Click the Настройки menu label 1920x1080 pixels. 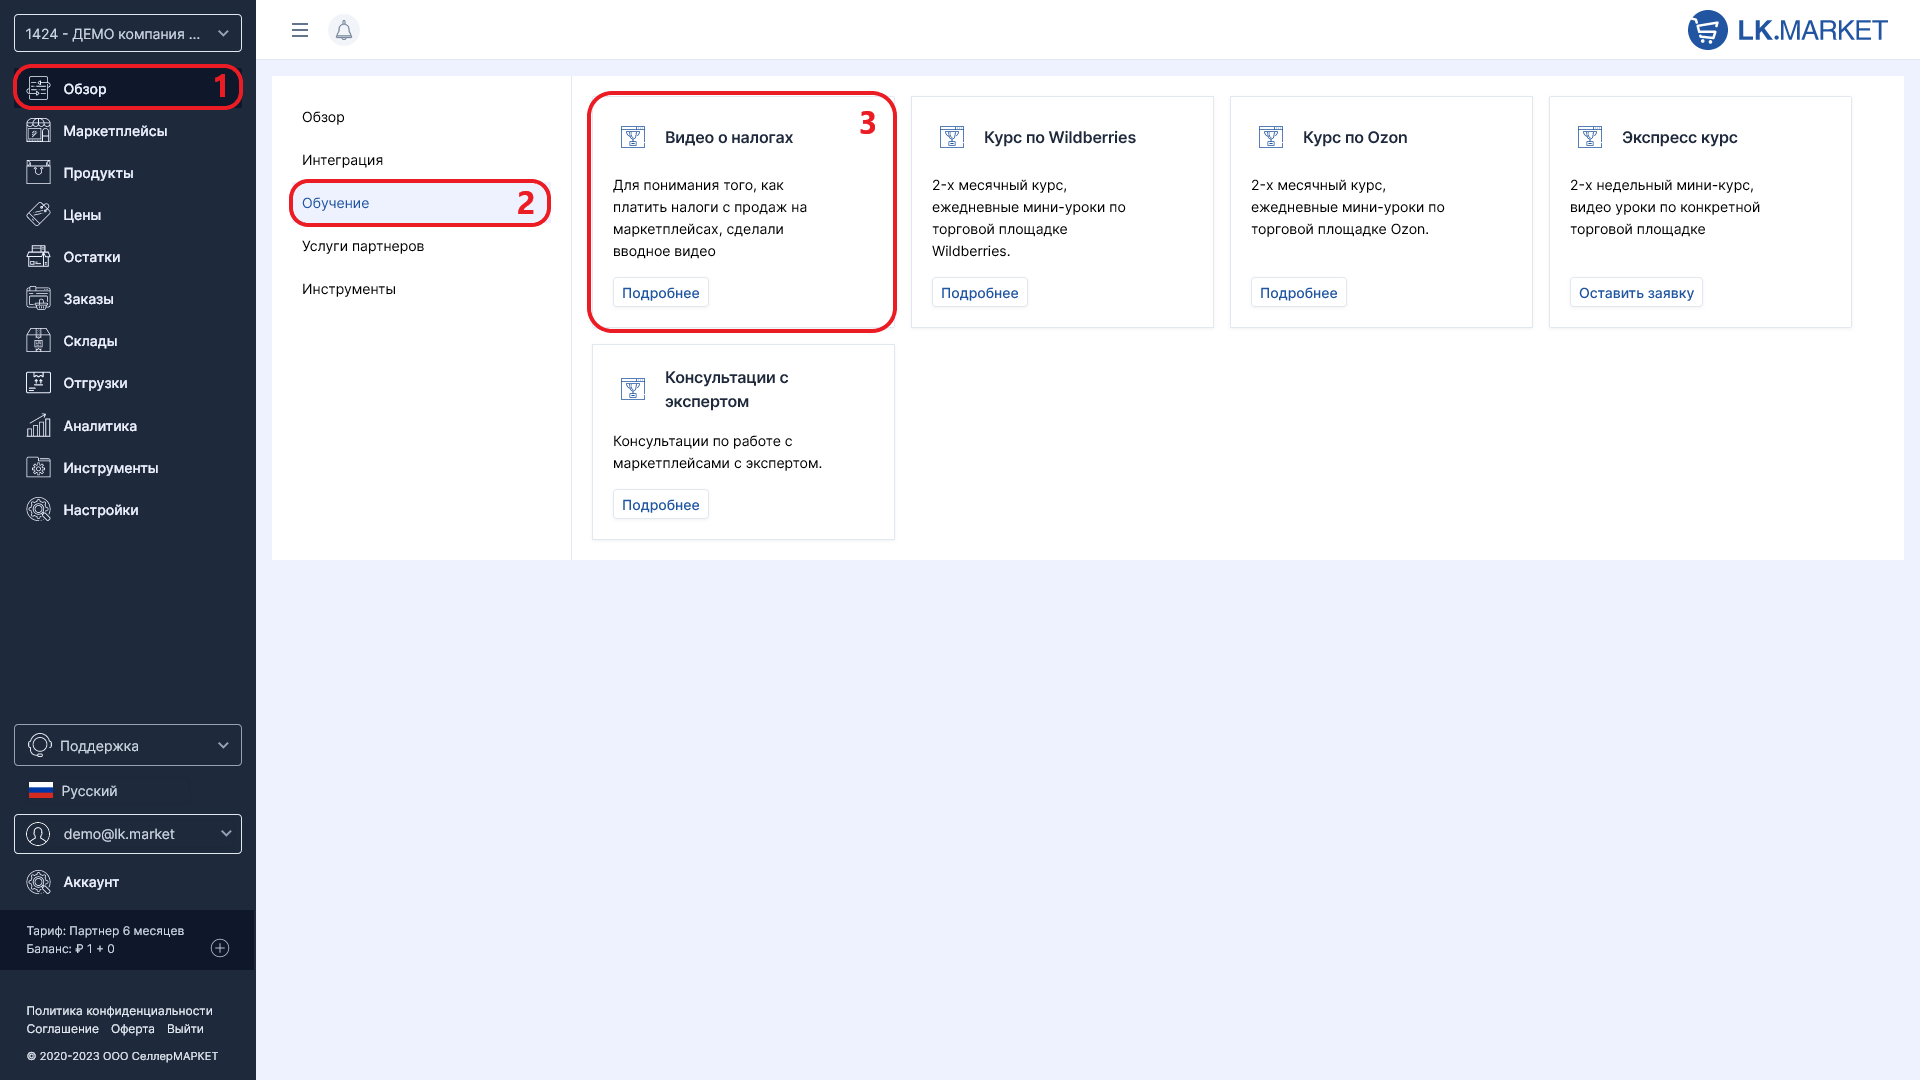101,510
